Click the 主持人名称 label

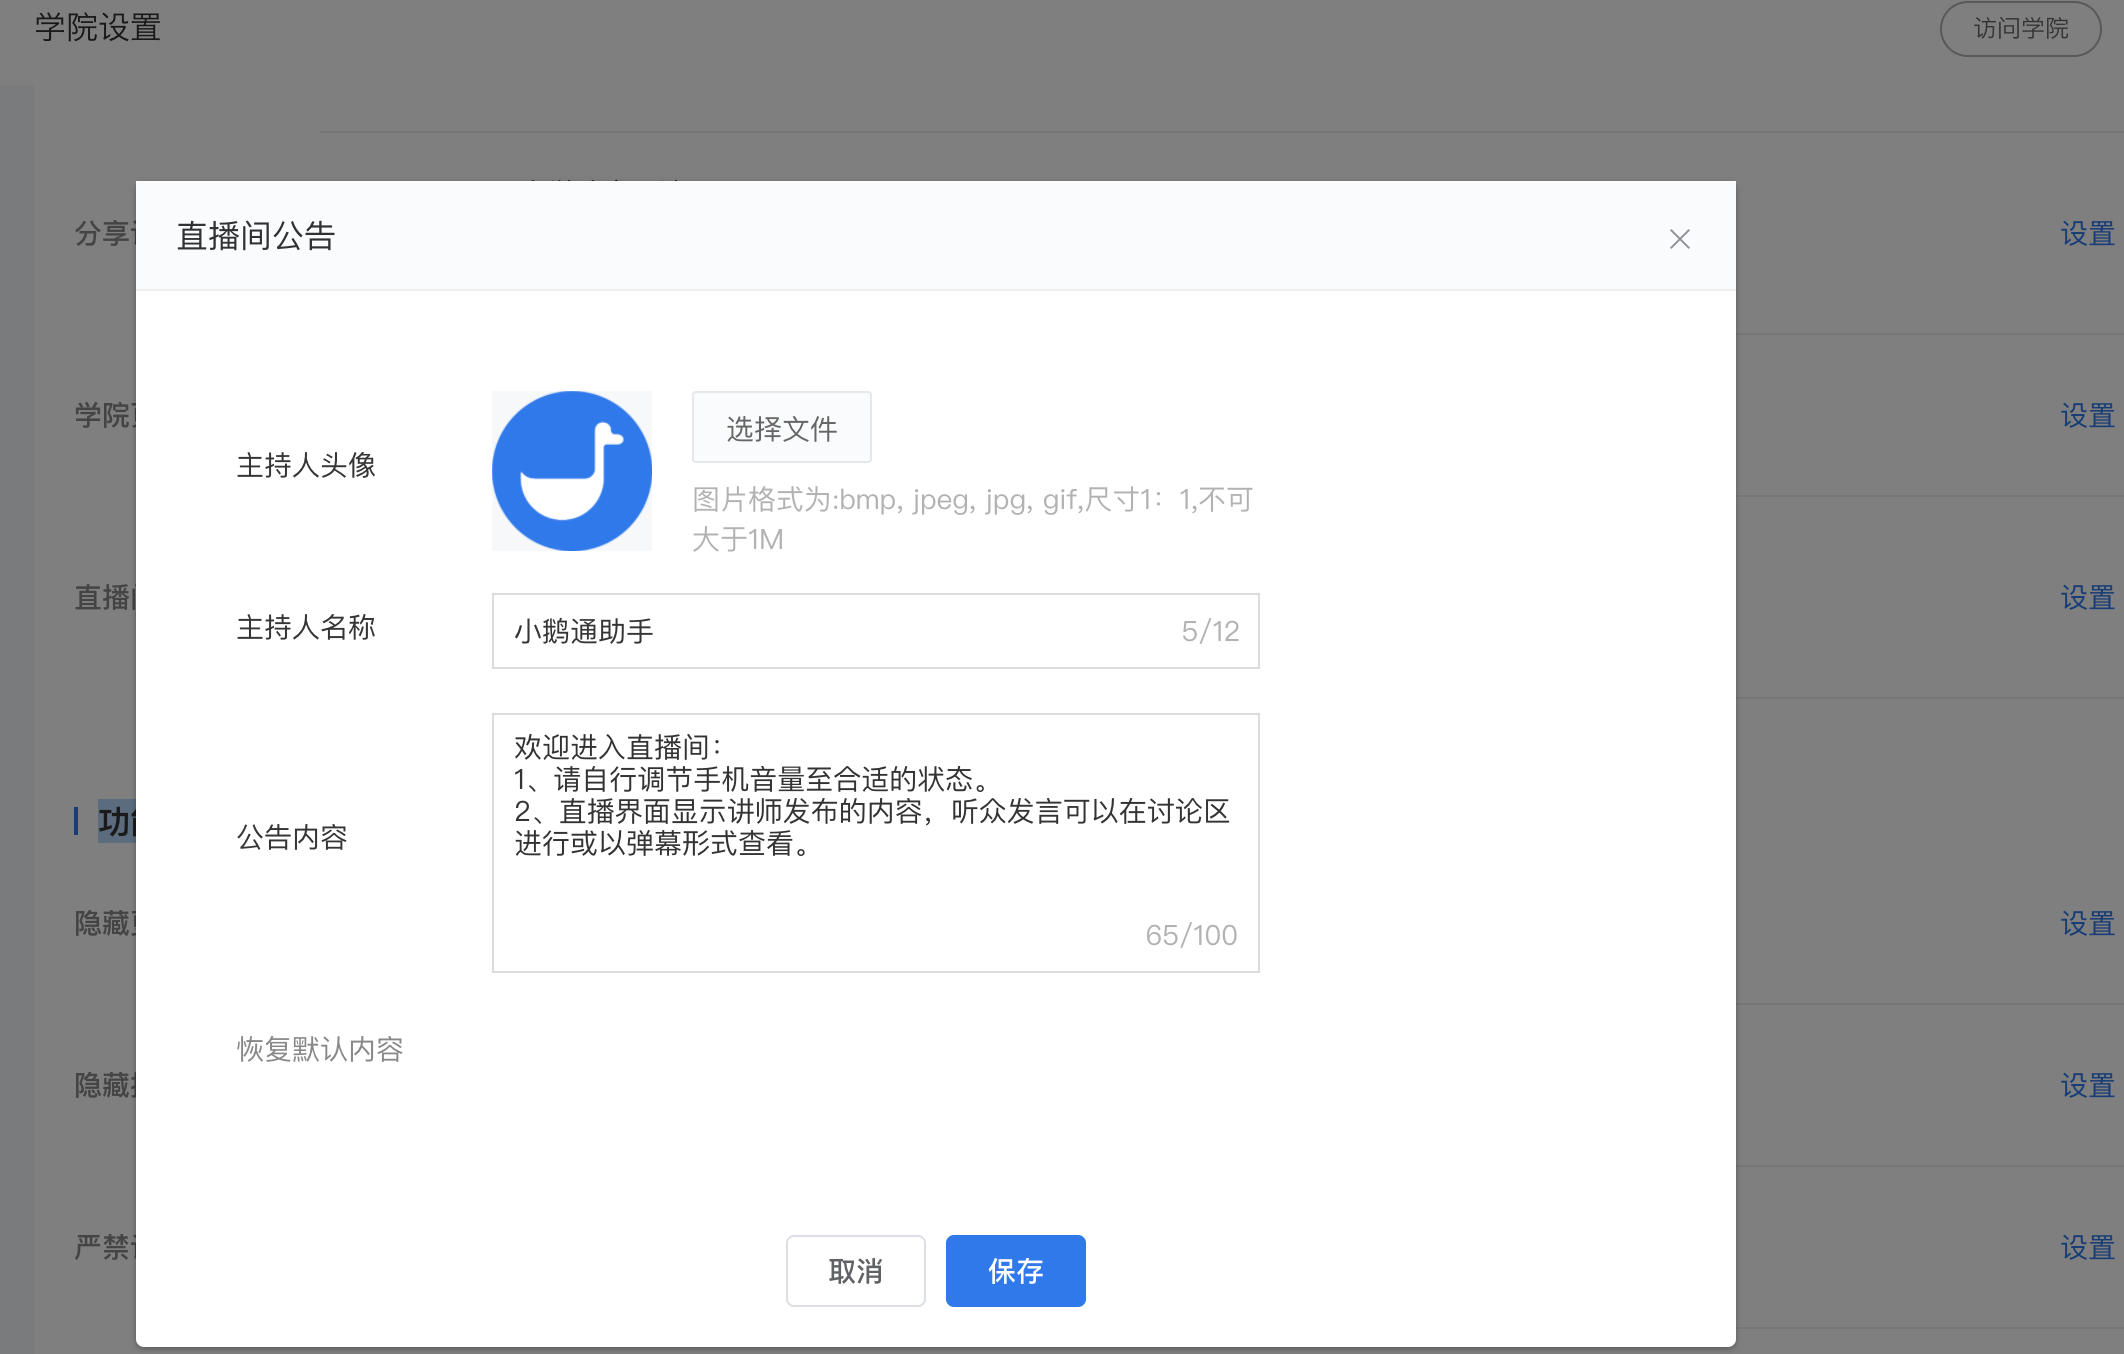click(306, 627)
